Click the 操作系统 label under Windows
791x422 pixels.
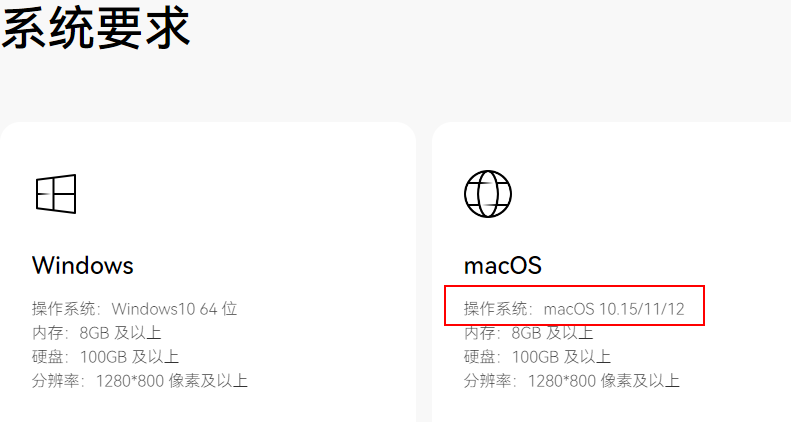tap(64, 309)
